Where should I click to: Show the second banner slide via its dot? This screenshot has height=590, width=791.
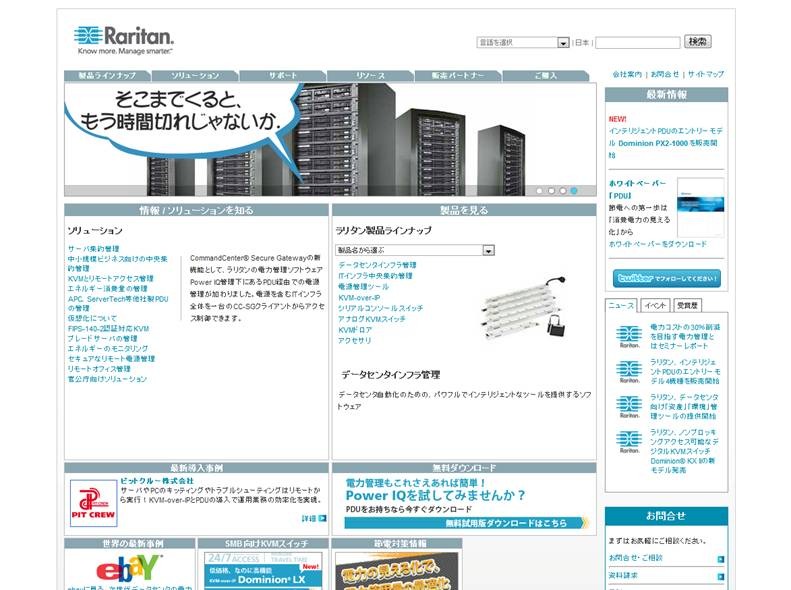coord(551,191)
